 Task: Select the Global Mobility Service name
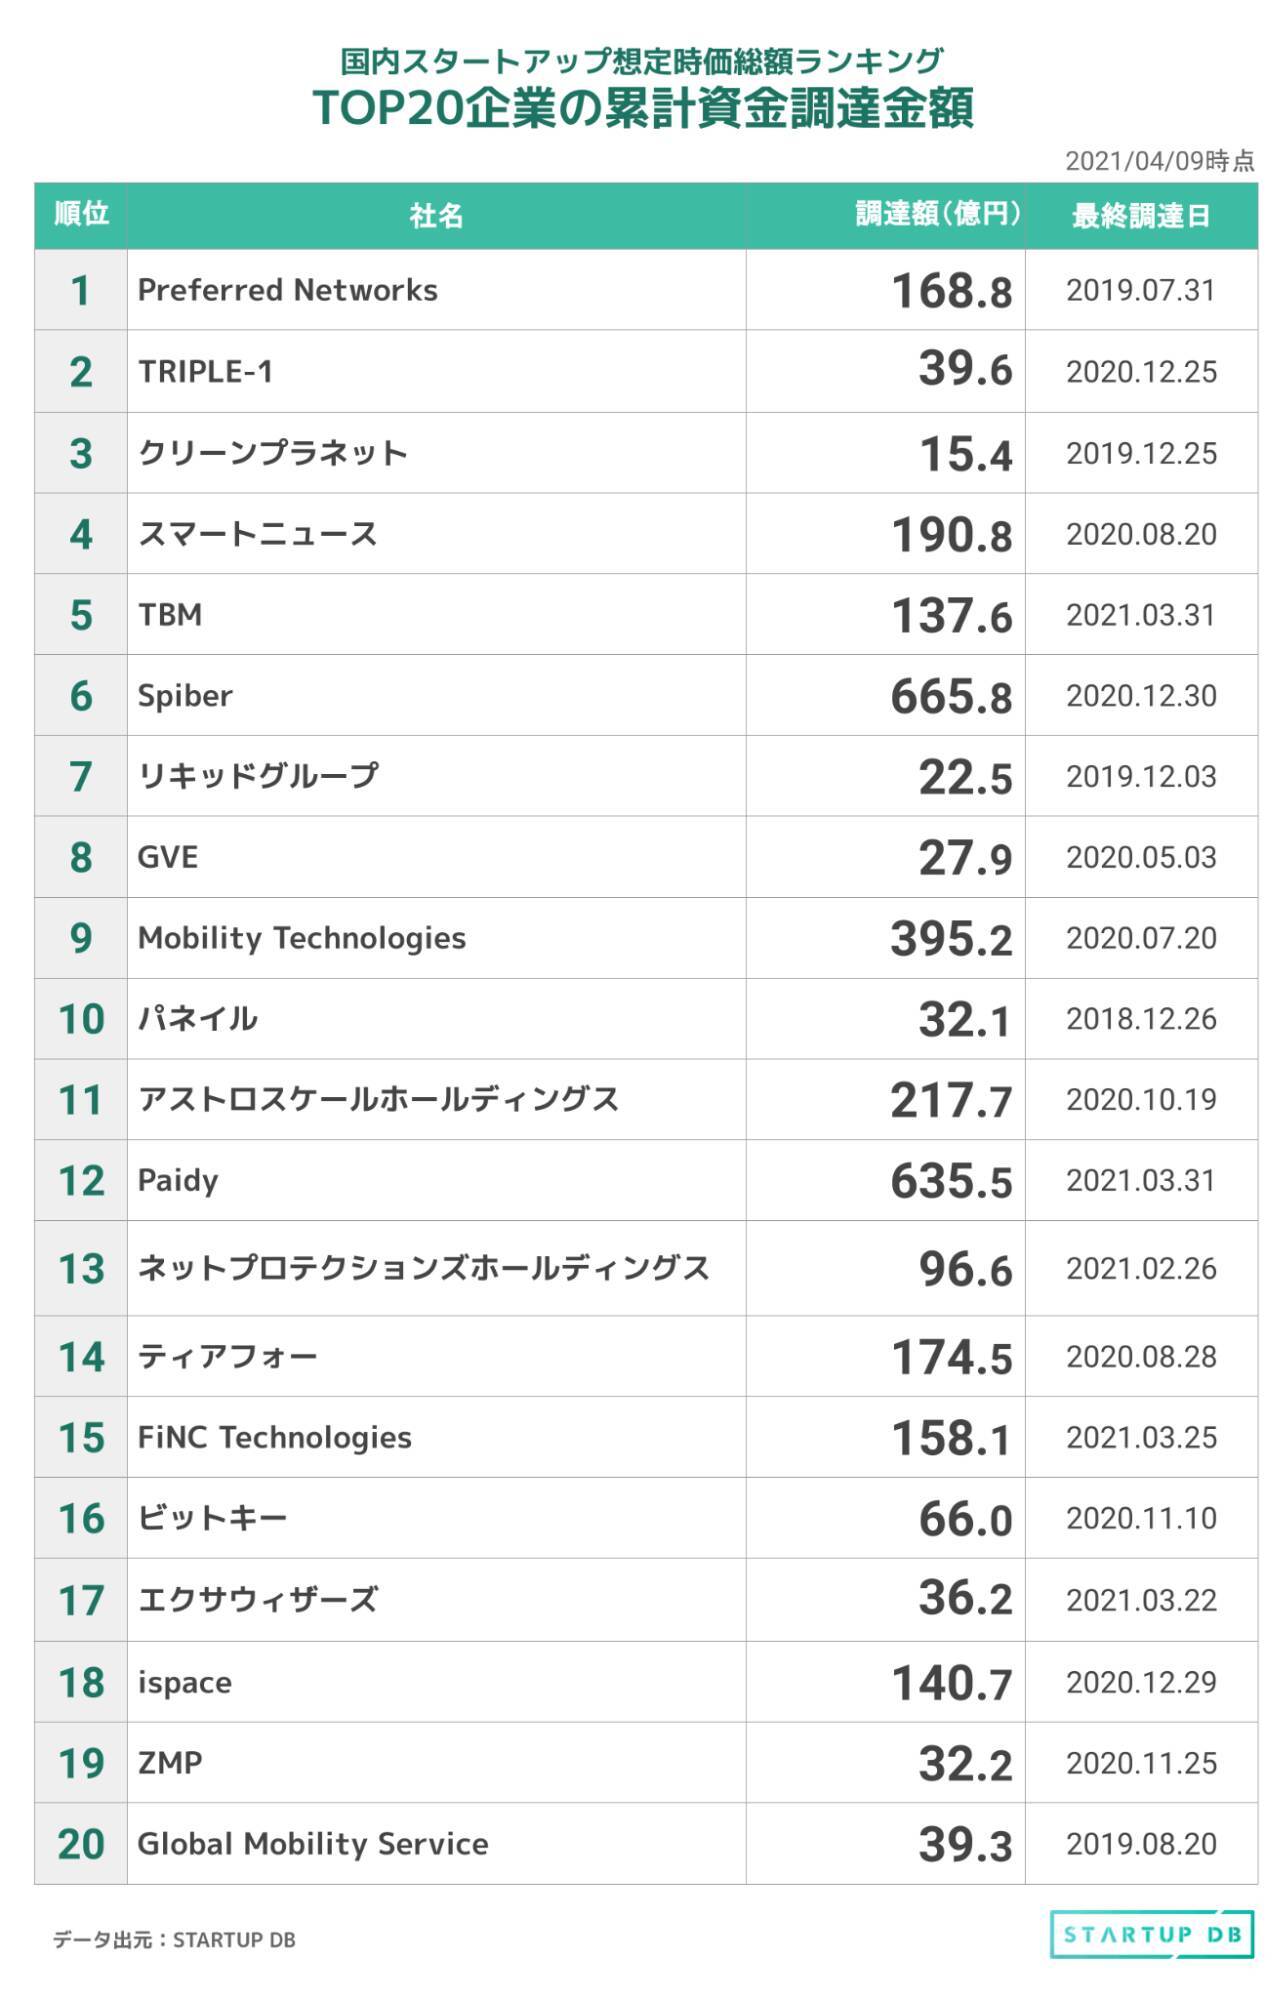tap(313, 1843)
